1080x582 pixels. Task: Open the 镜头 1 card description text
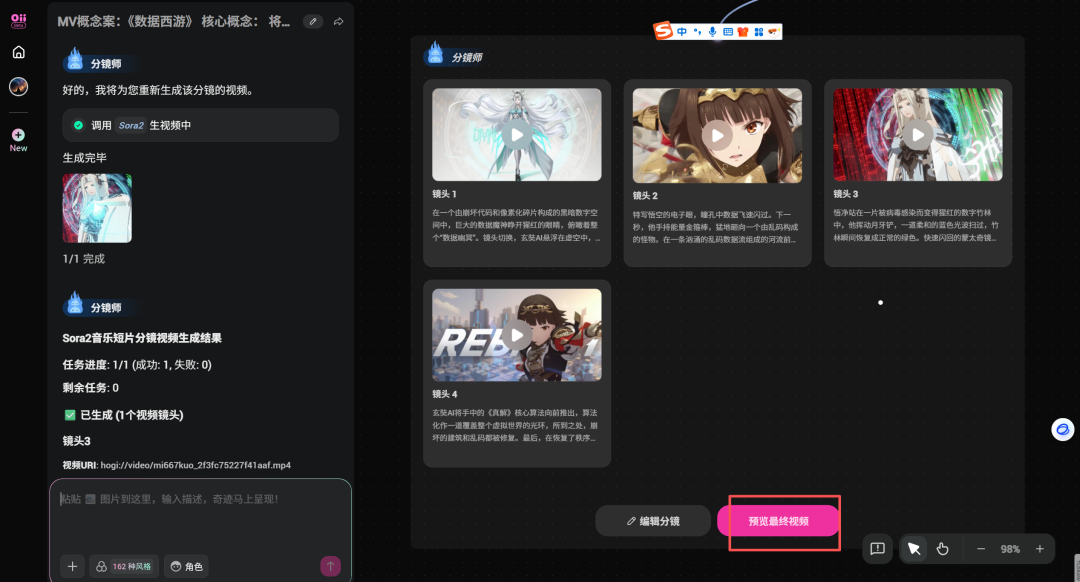point(517,225)
